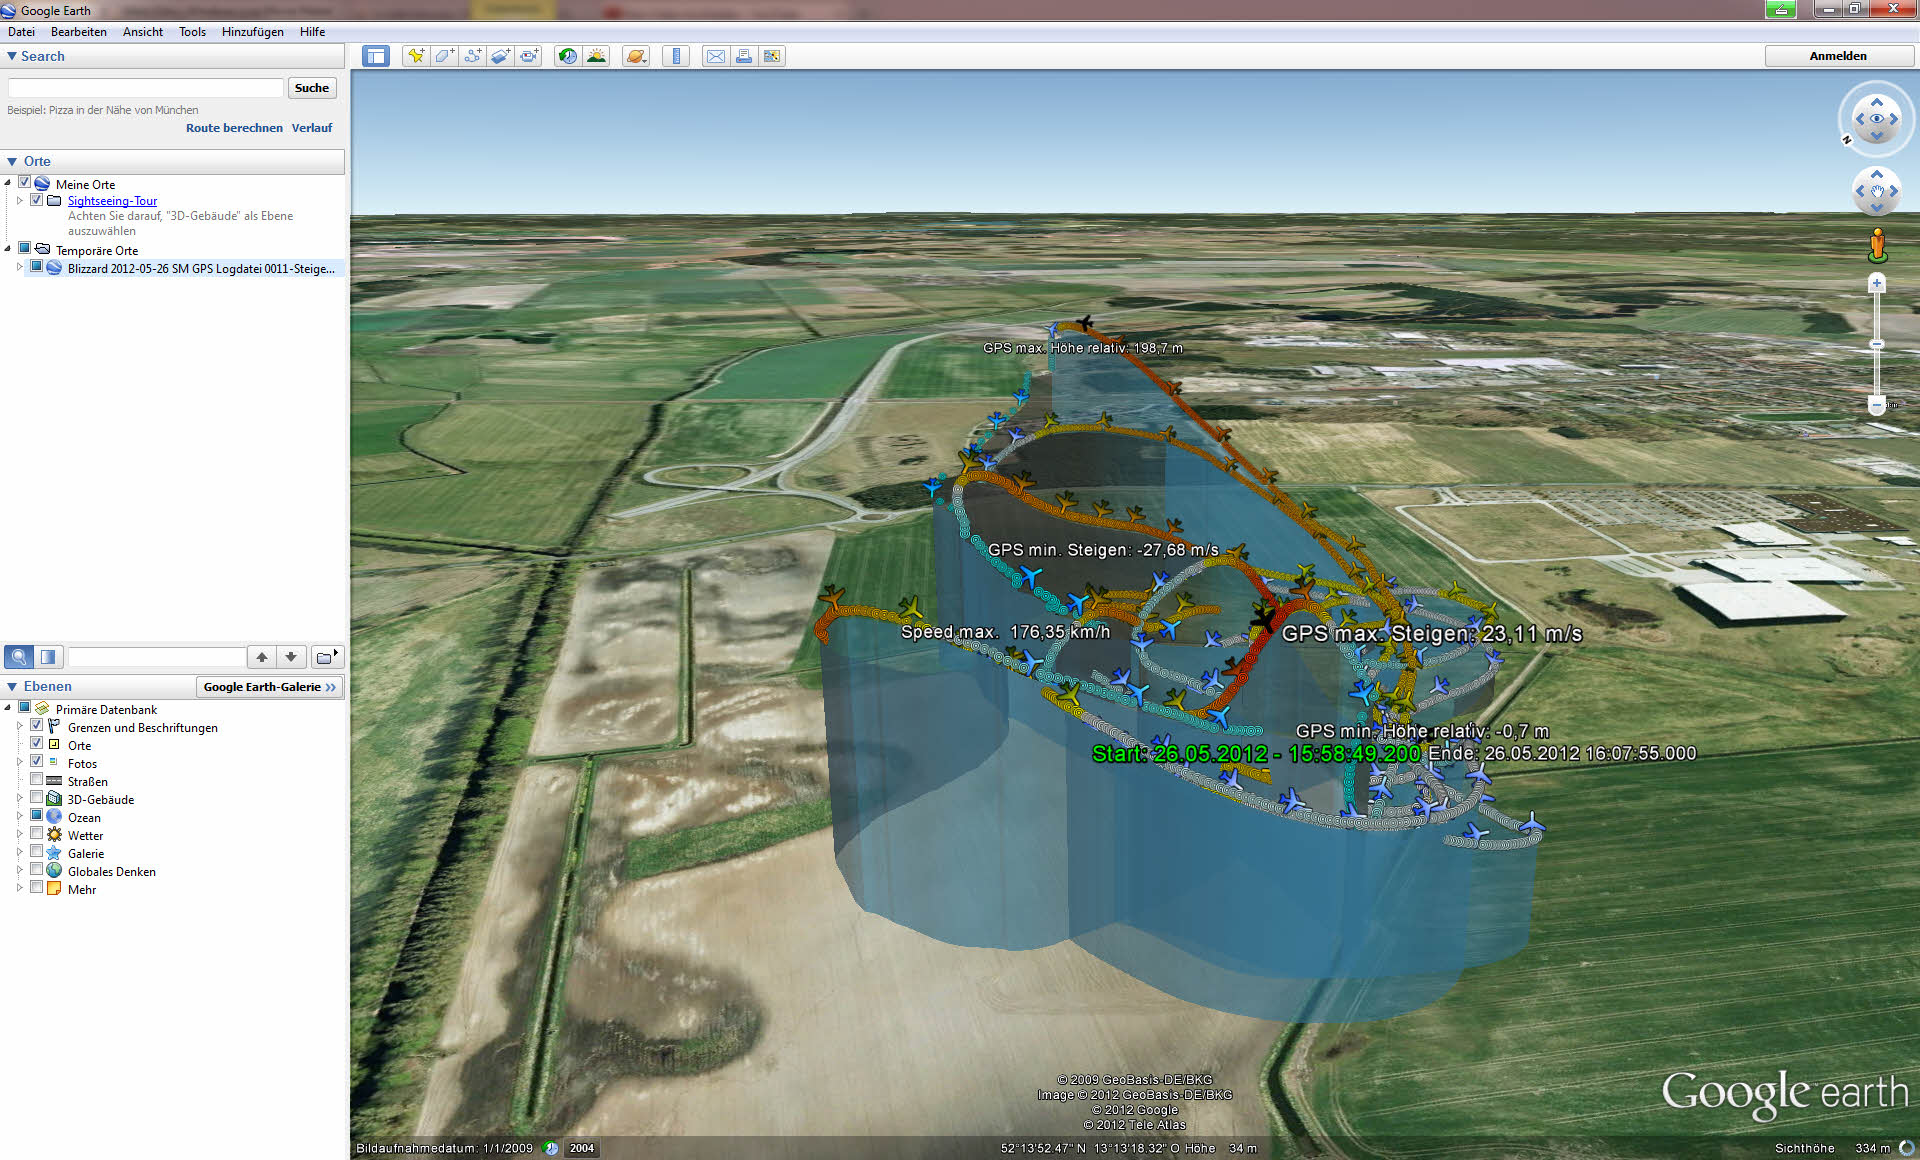Collapse the Primäre Datenbank tree

(8, 709)
